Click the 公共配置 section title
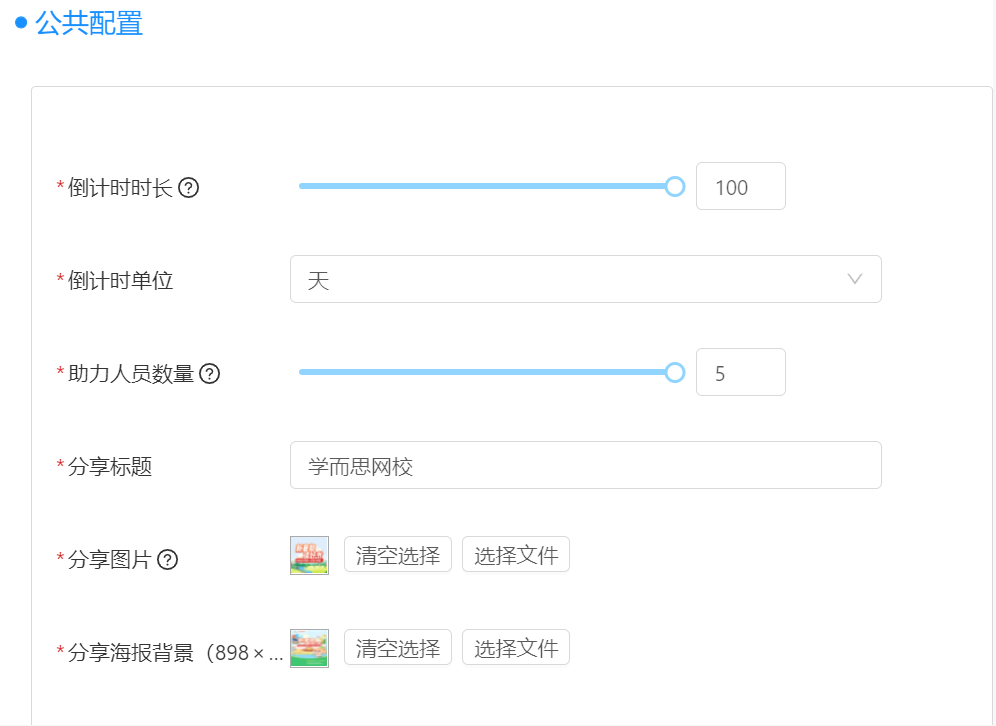This screenshot has height=726, width=996. pyautogui.click(x=89, y=23)
